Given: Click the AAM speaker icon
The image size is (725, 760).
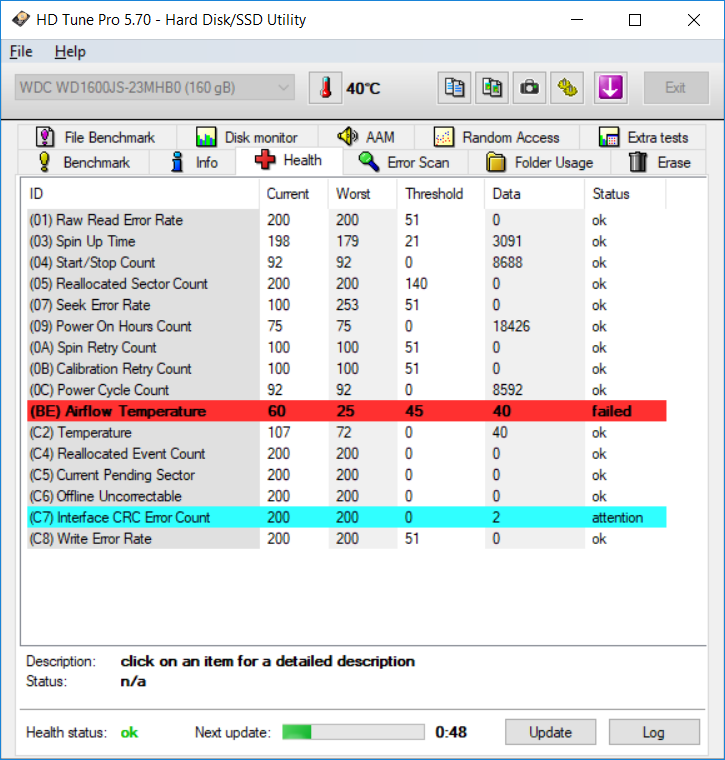Looking at the screenshot, I should pyautogui.click(x=347, y=137).
